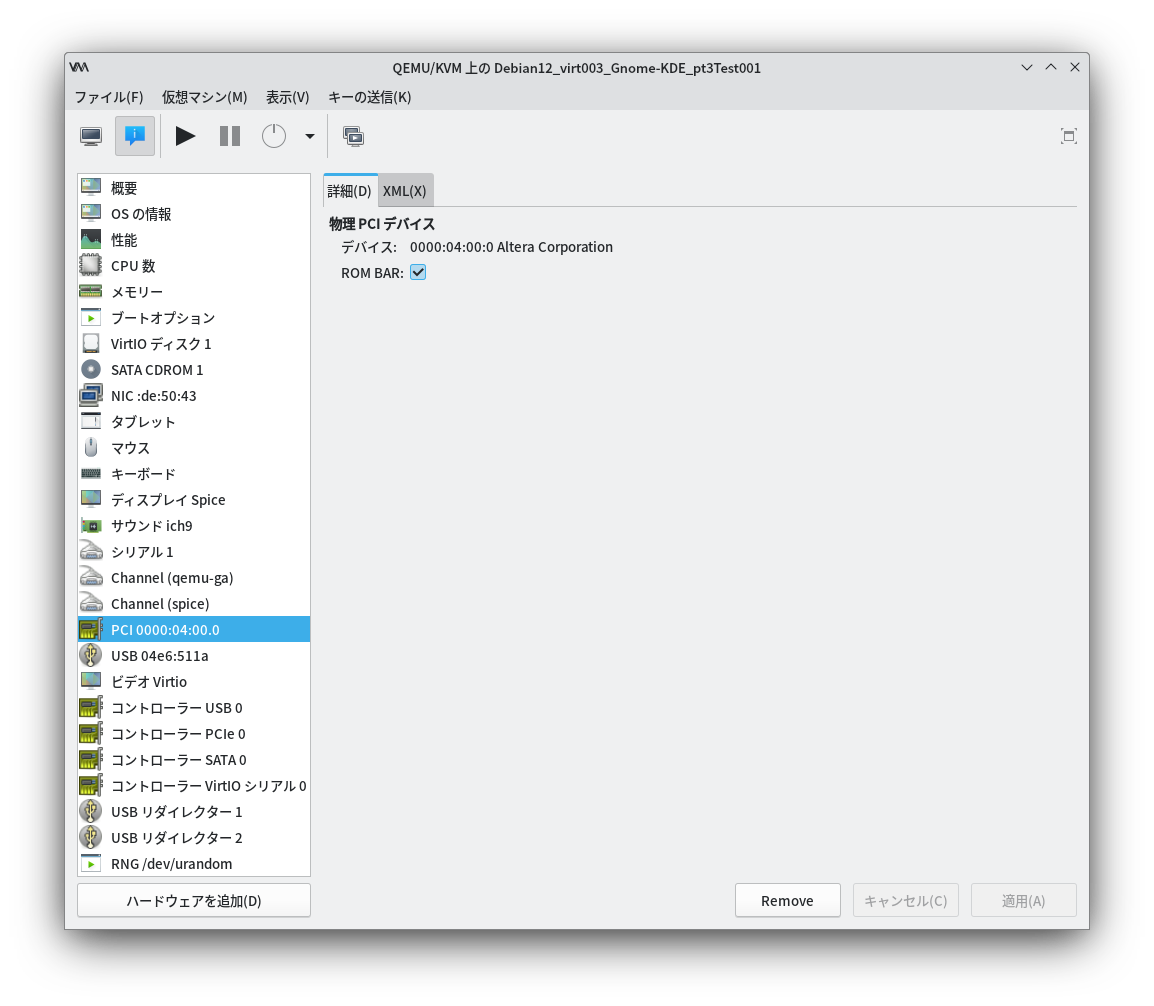Switch to the 詳細(D) tab
Screen dimensions: 1154x1006
(x=350, y=191)
